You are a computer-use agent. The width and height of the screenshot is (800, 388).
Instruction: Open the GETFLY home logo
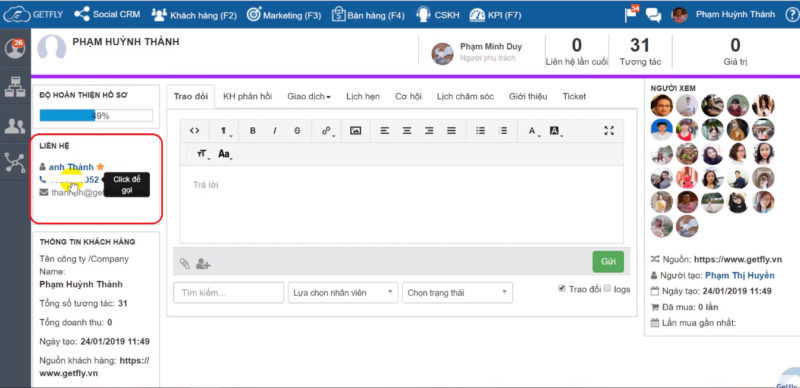(33, 14)
